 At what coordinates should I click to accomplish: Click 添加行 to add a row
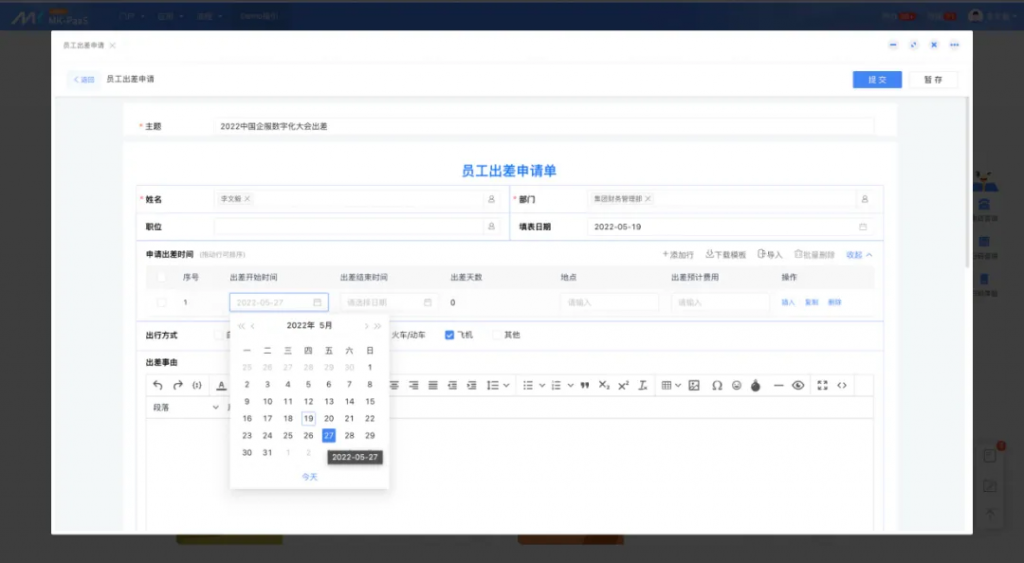[678, 255]
